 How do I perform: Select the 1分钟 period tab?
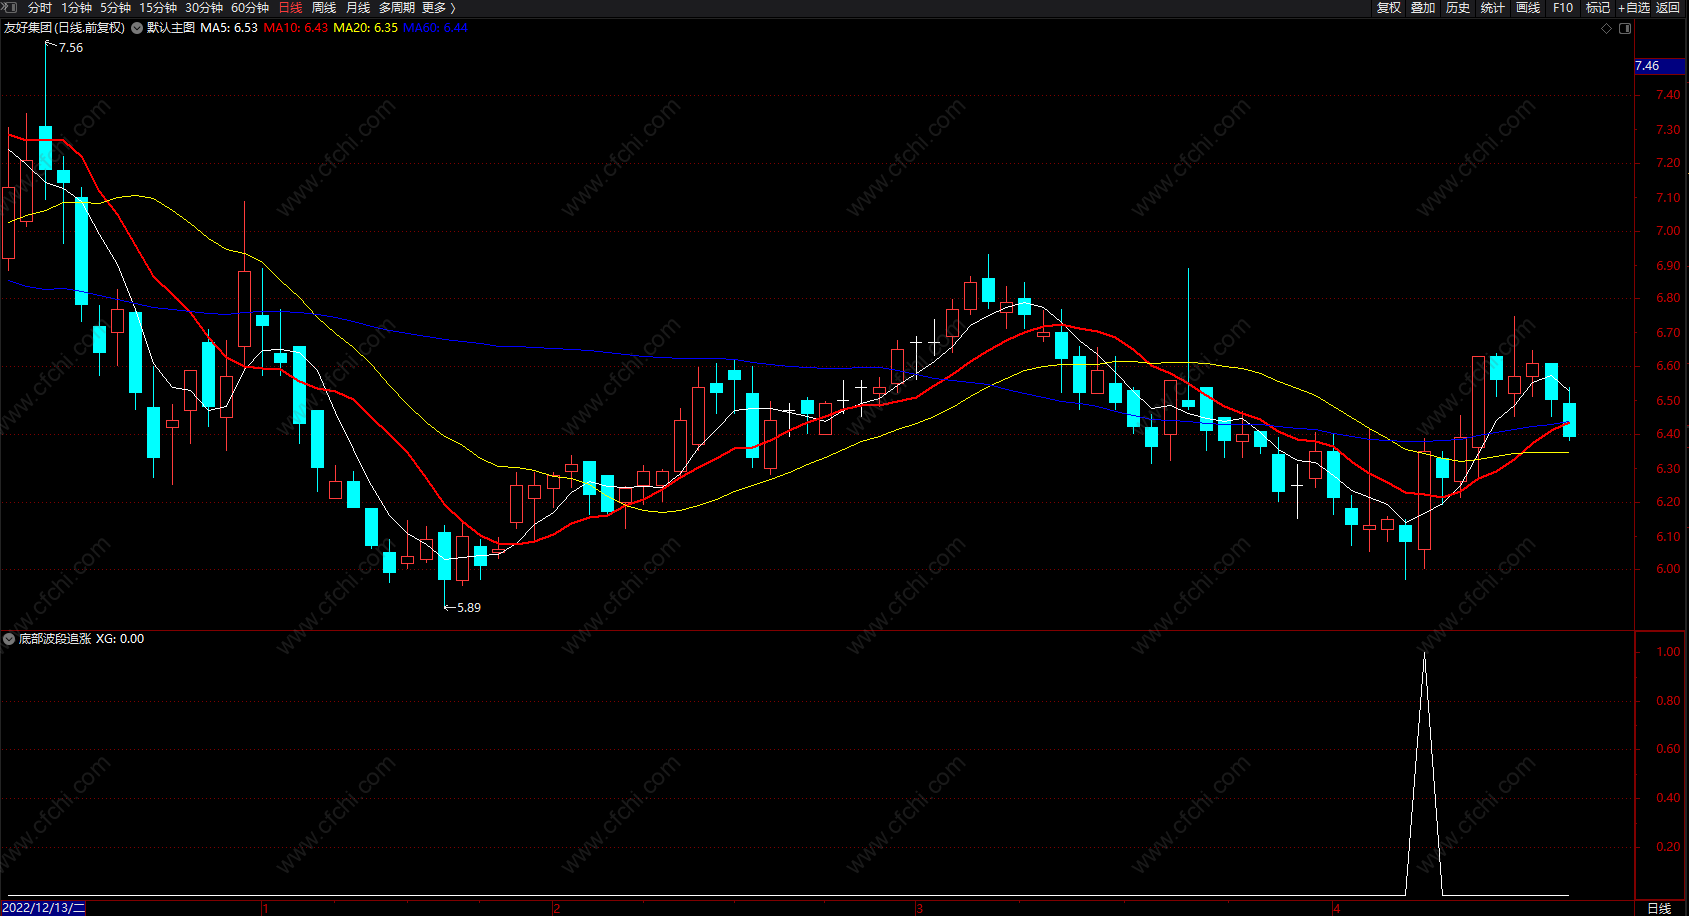pos(76,7)
